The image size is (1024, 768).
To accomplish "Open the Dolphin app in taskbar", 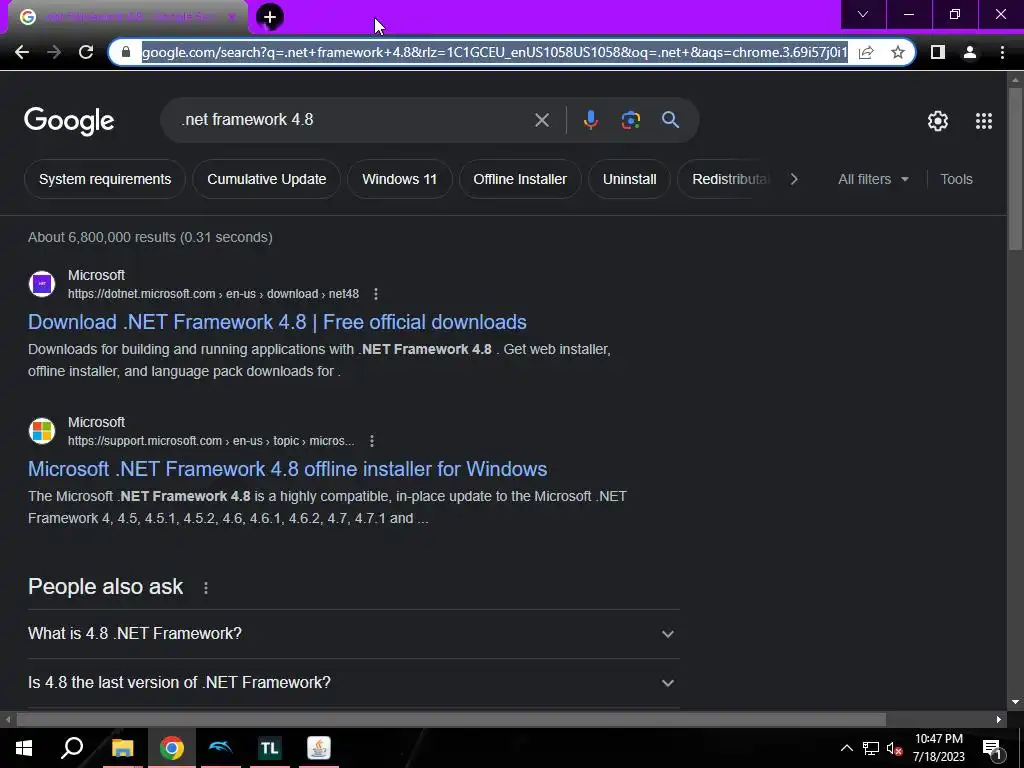I will pyautogui.click(x=221, y=748).
